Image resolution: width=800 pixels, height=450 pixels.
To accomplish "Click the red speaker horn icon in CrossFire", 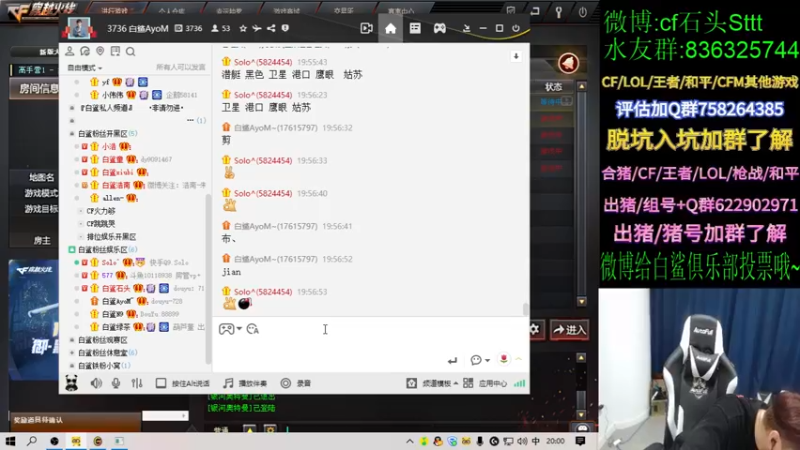I will click(x=568, y=64).
